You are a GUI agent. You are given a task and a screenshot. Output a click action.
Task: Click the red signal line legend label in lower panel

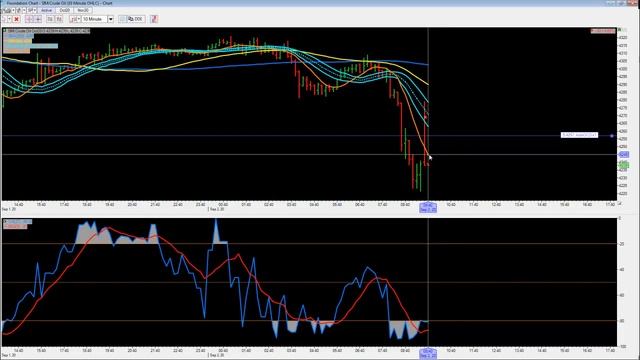click(x=15, y=226)
